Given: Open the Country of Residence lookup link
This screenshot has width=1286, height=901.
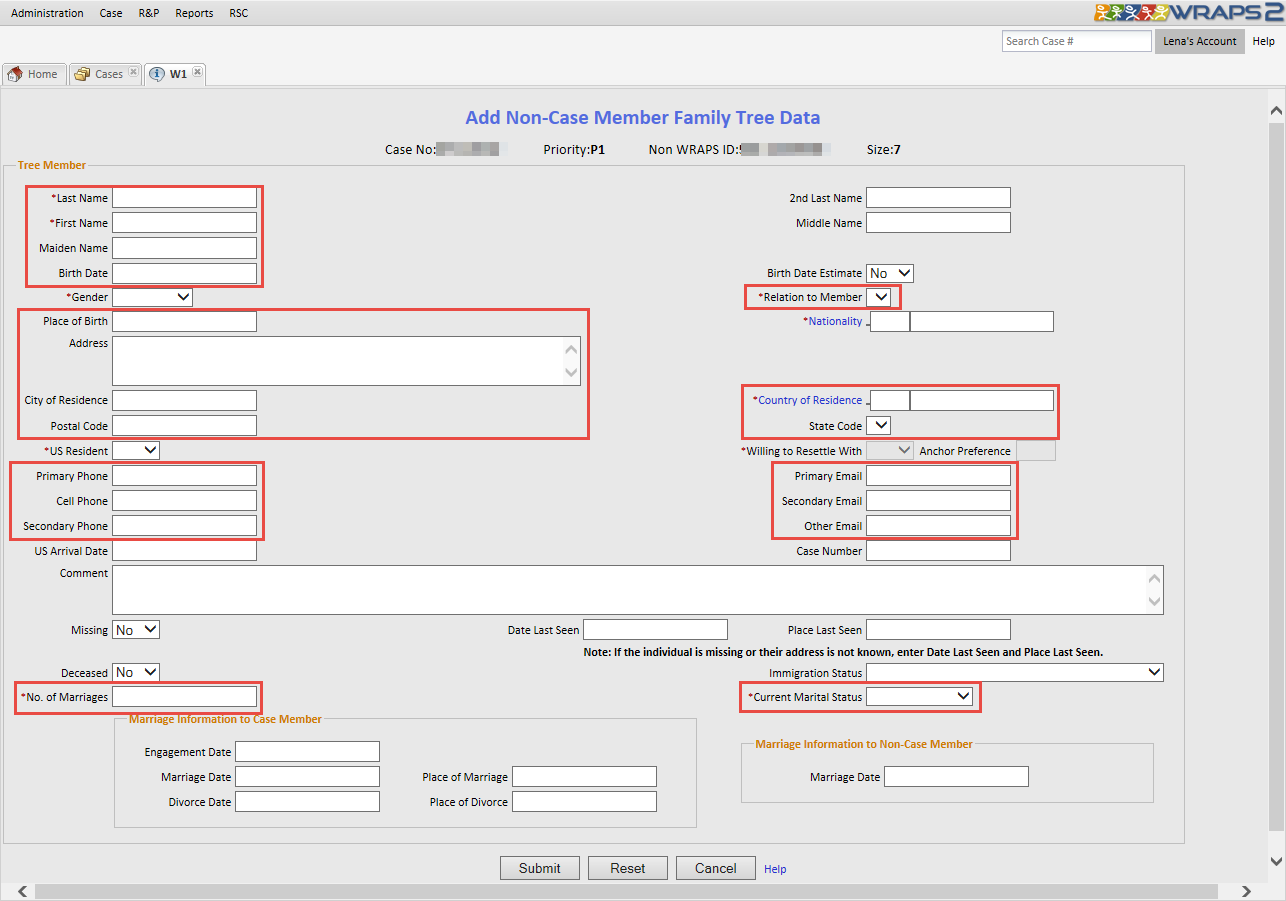Looking at the screenshot, I should click(x=810, y=400).
